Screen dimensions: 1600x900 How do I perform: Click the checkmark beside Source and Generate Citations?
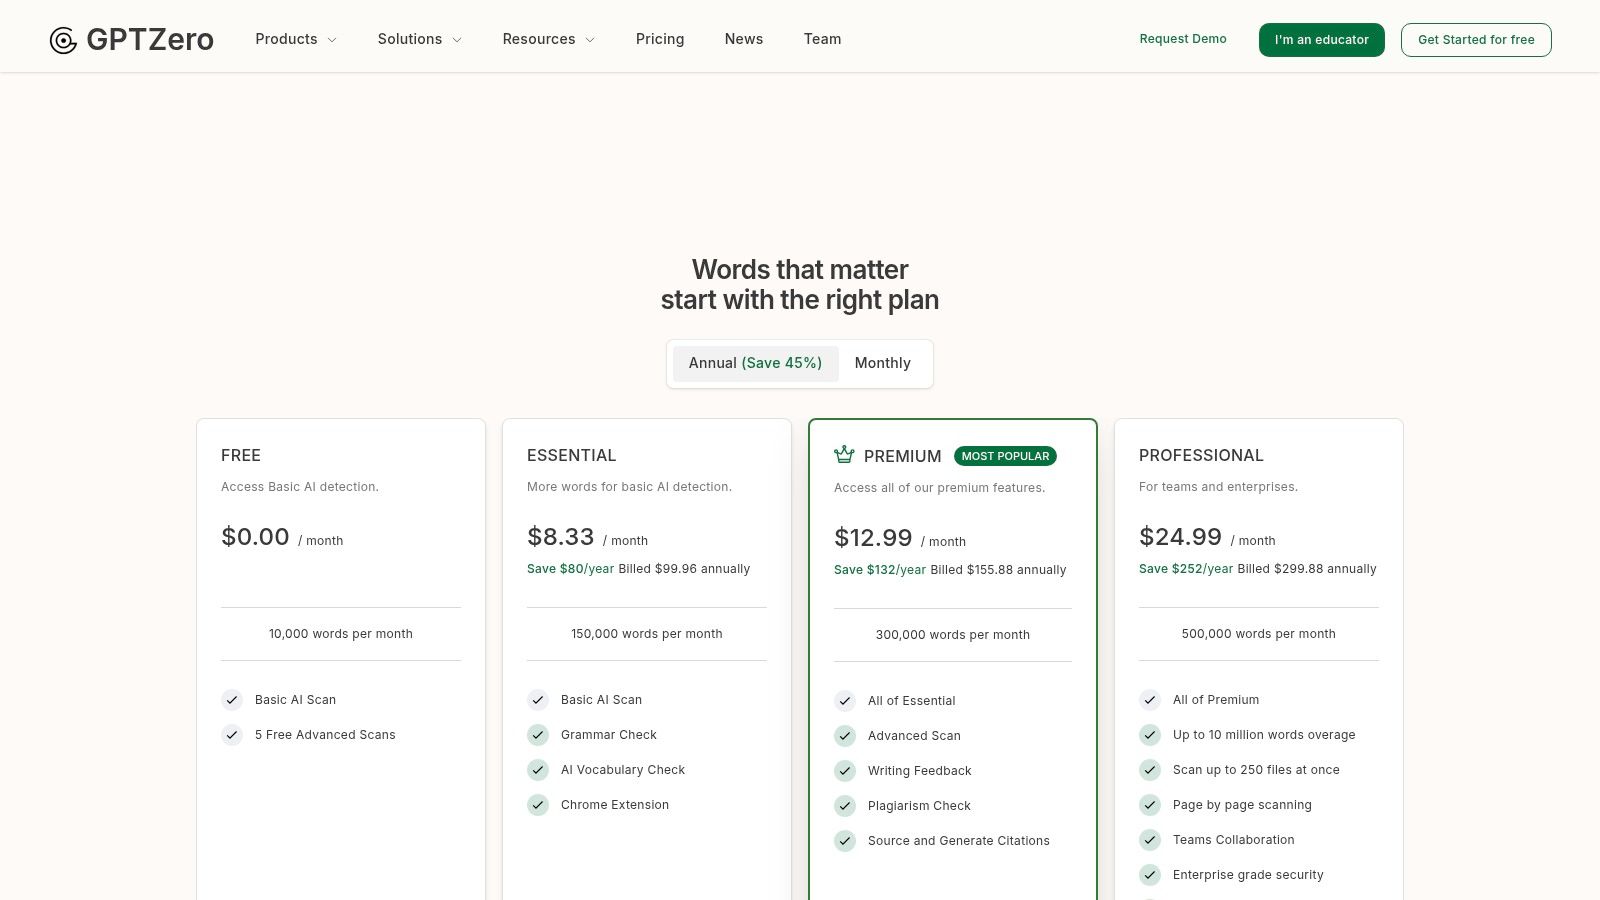coord(845,841)
